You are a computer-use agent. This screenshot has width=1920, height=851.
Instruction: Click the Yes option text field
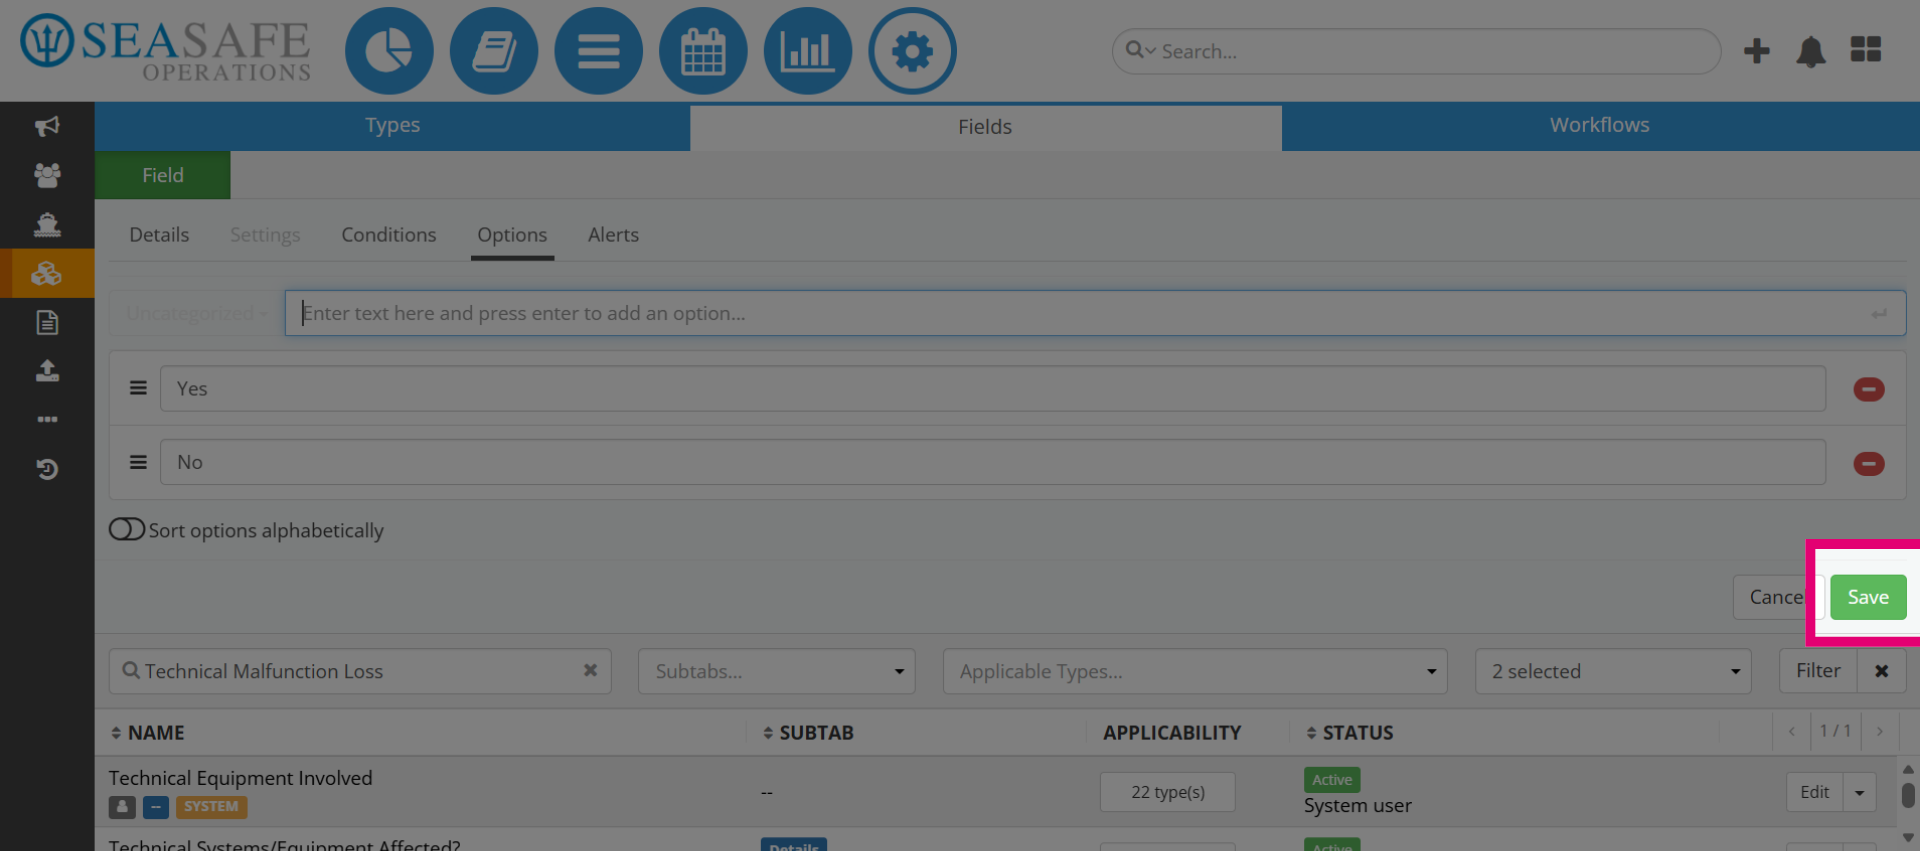point(992,388)
